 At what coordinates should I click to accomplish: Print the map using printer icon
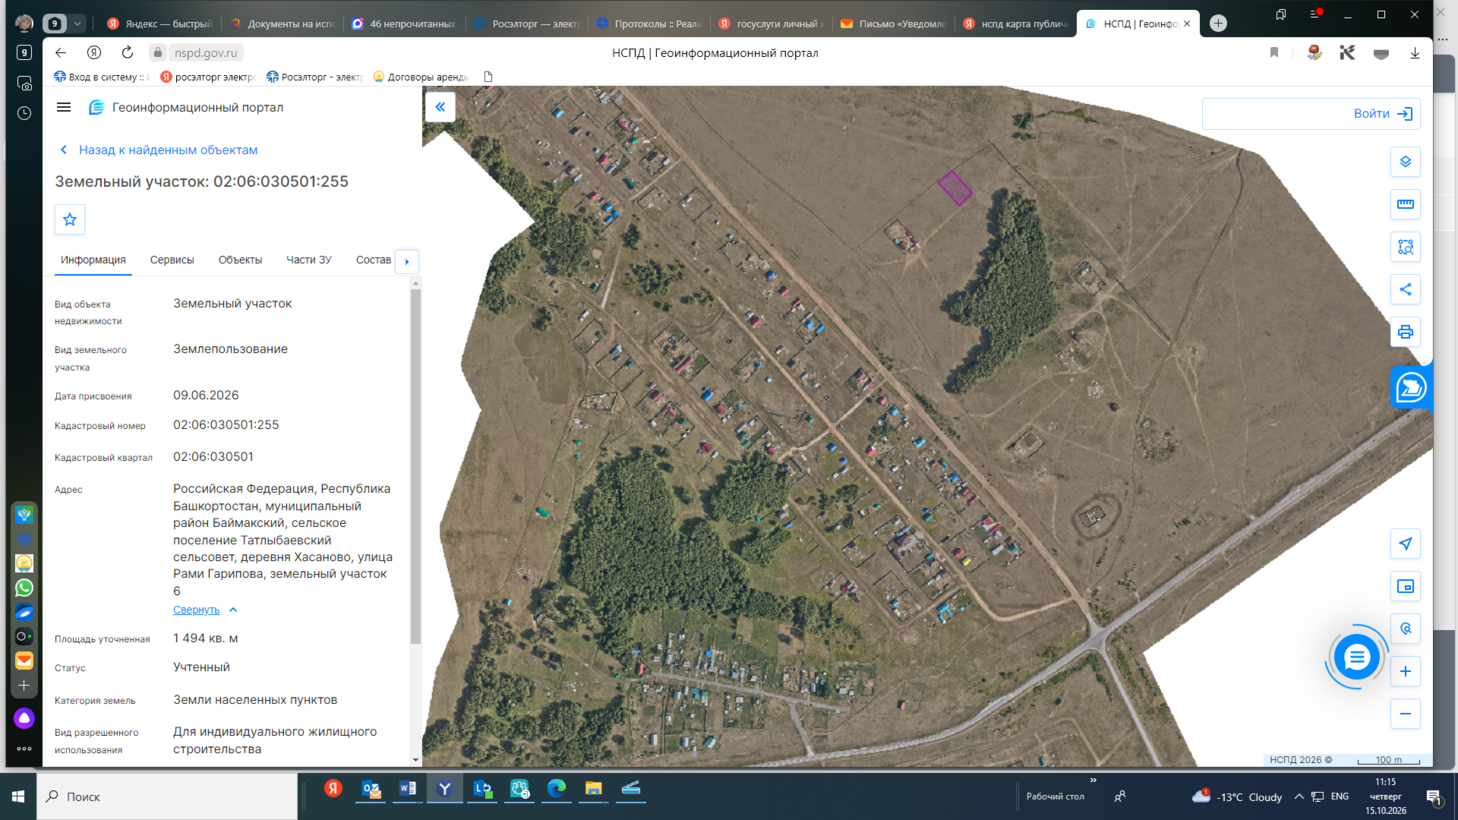pyautogui.click(x=1405, y=332)
